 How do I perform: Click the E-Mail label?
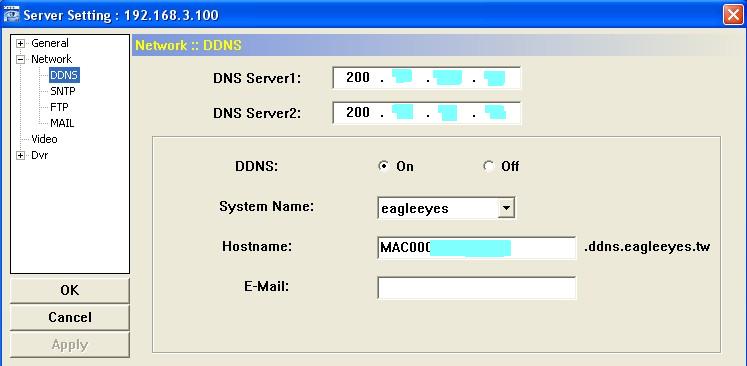[266, 286]
